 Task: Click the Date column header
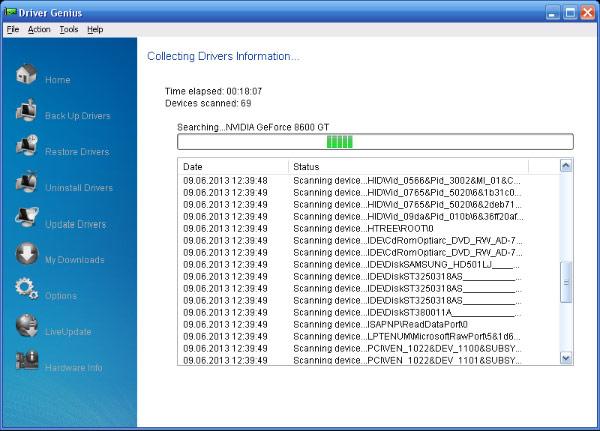pyautogui.click(x=233, y=167)
